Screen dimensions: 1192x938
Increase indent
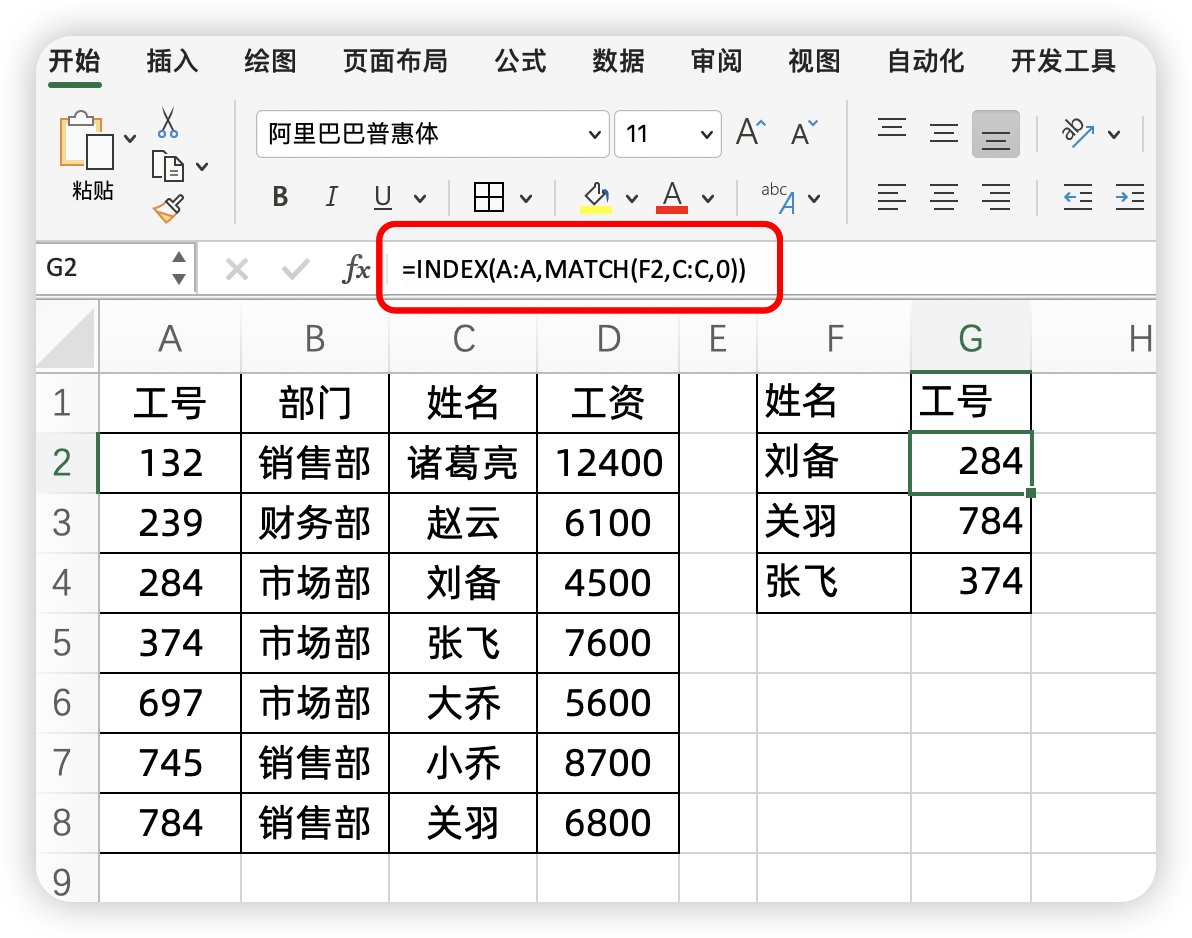pos(1130,198)
